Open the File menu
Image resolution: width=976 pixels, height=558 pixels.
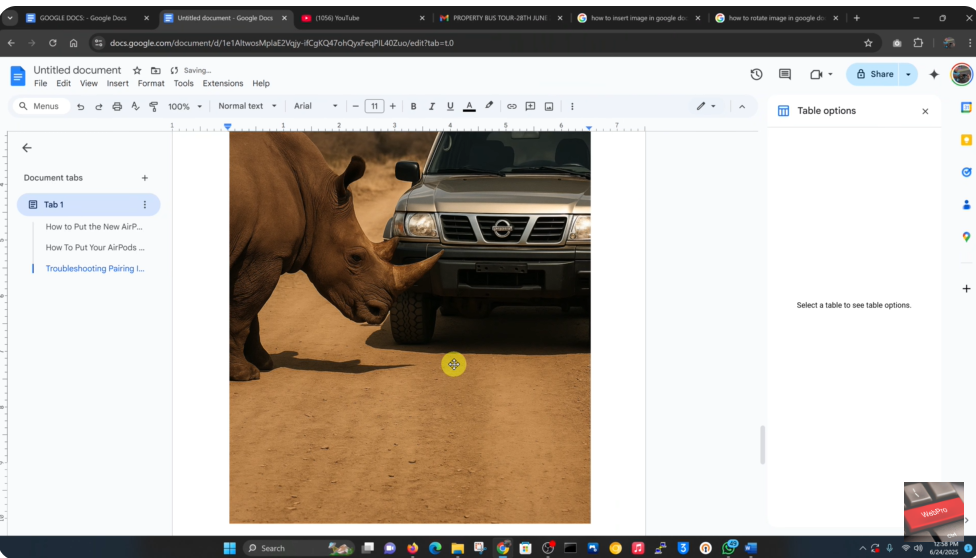[40, 83]
